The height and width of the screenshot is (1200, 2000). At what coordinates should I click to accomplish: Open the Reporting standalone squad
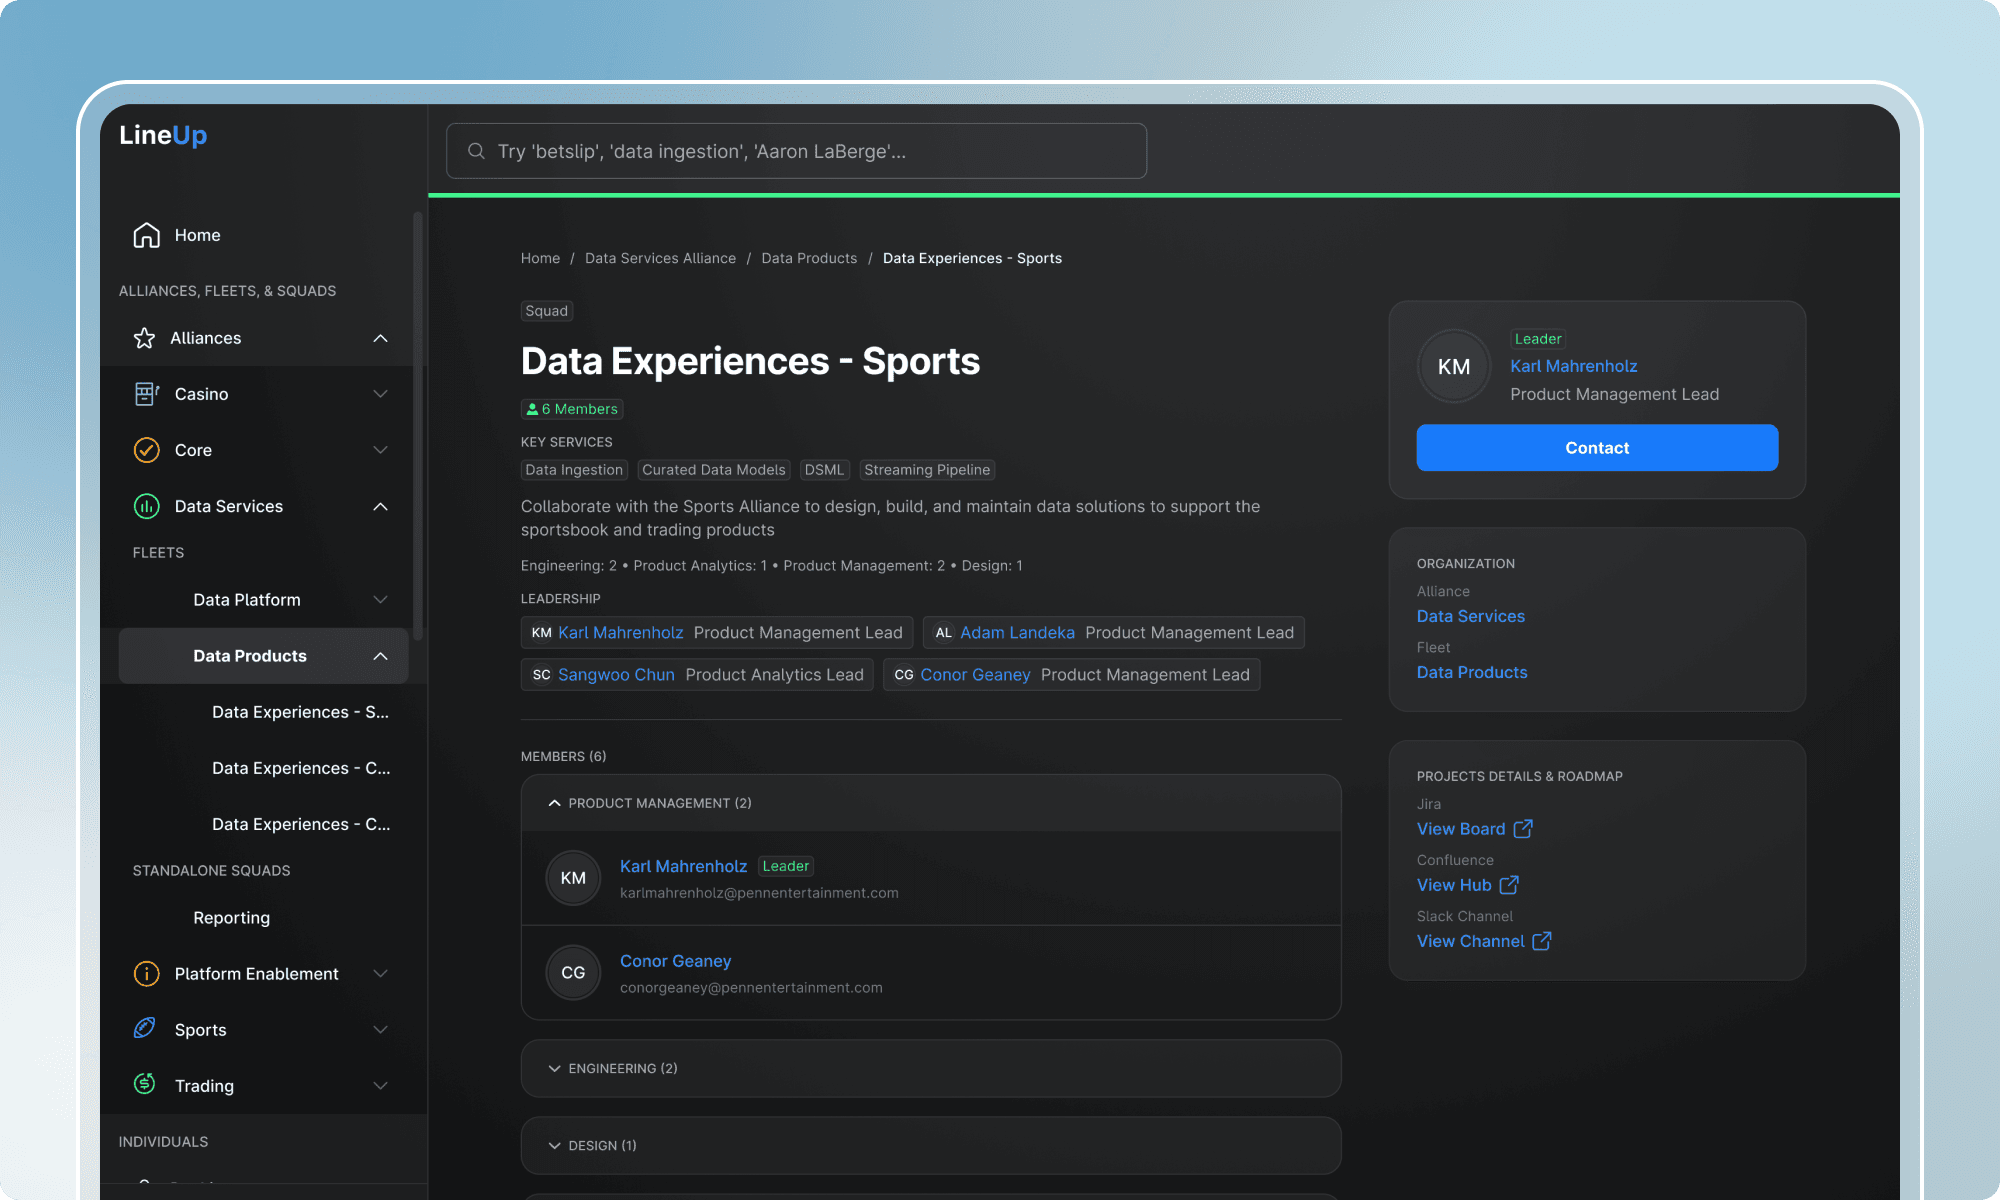click(231, 918)
